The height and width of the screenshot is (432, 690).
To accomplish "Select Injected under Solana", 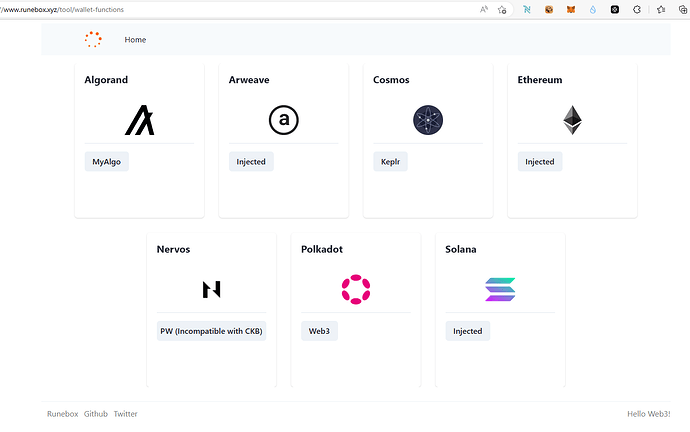I will (x=468, y=331).
